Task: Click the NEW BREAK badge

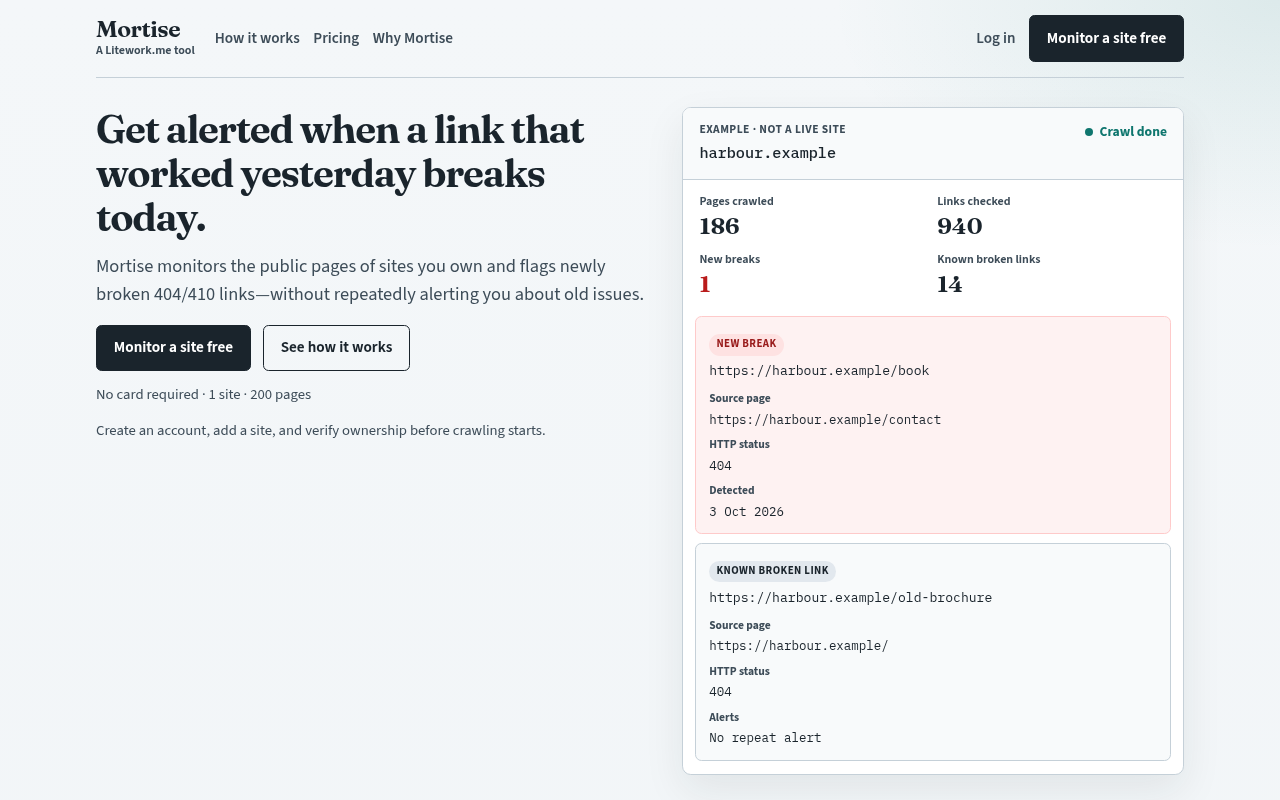Action: 746,344
